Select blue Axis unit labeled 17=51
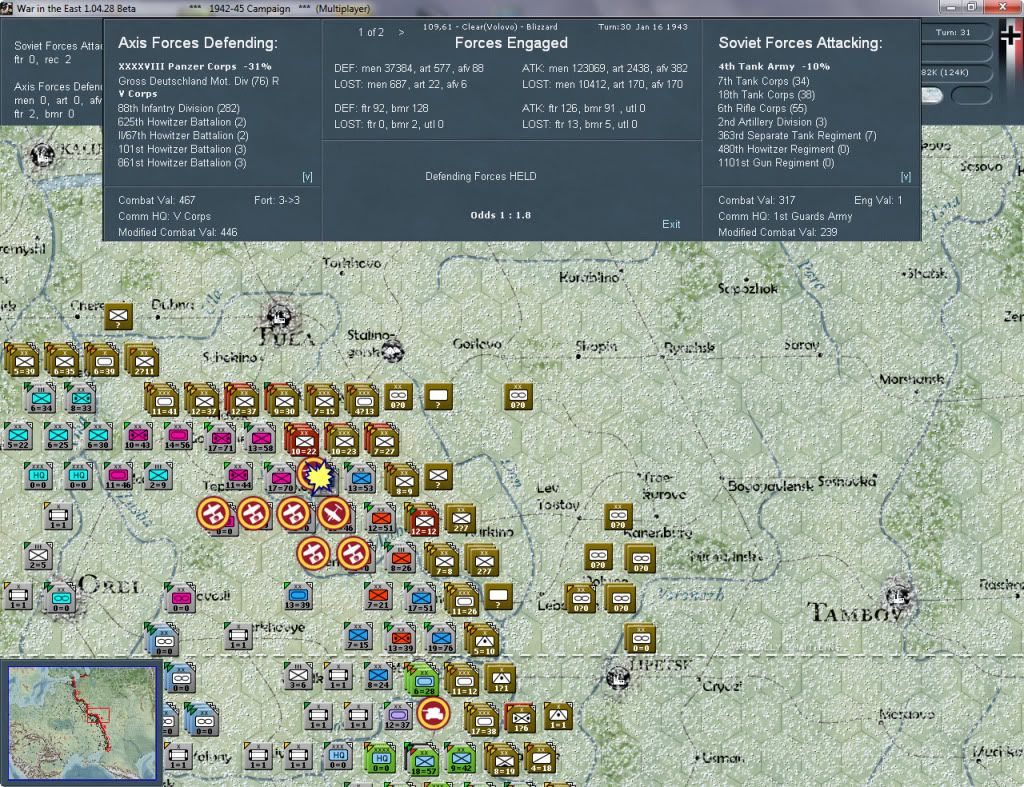1024x787 pixels. (420, 598)
